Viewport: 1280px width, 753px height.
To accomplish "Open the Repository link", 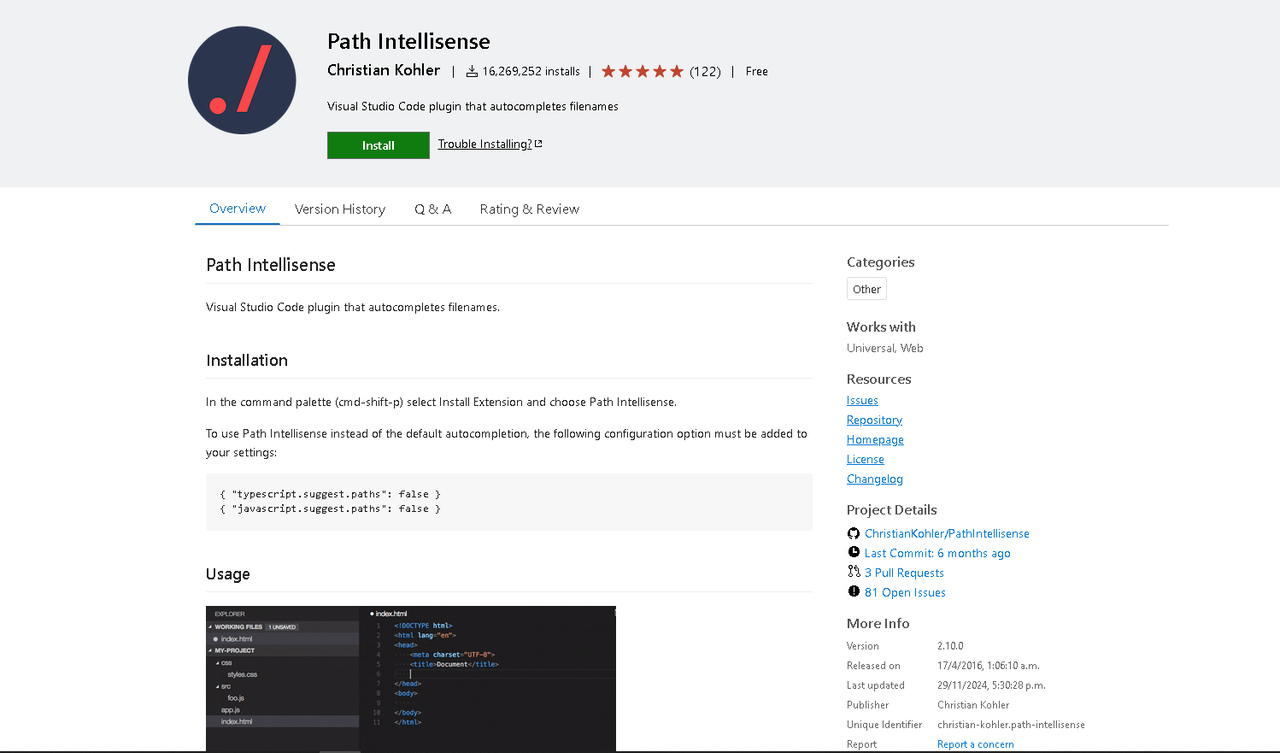I will click(874, 420).
